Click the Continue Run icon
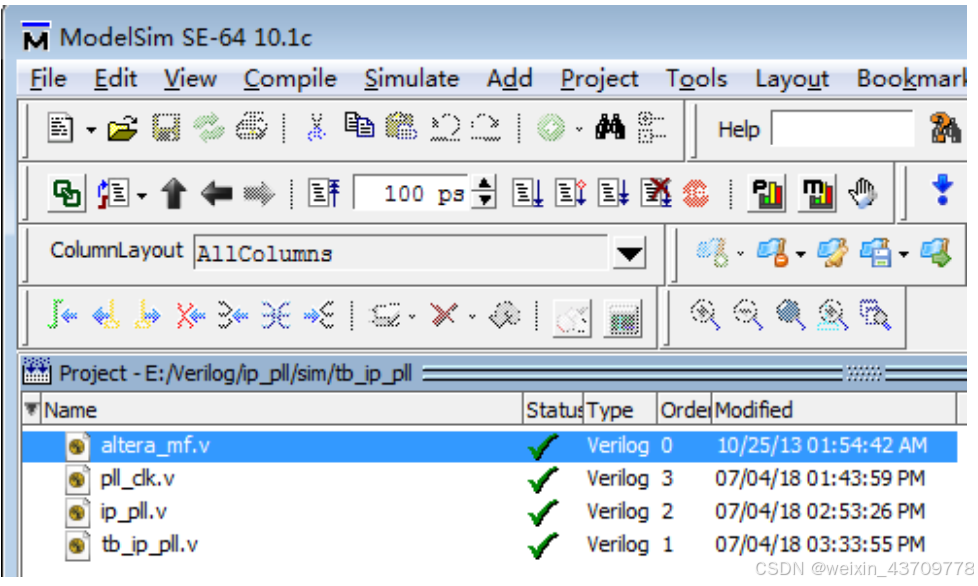The image size is (978, 586). click(x=571, y=194)
